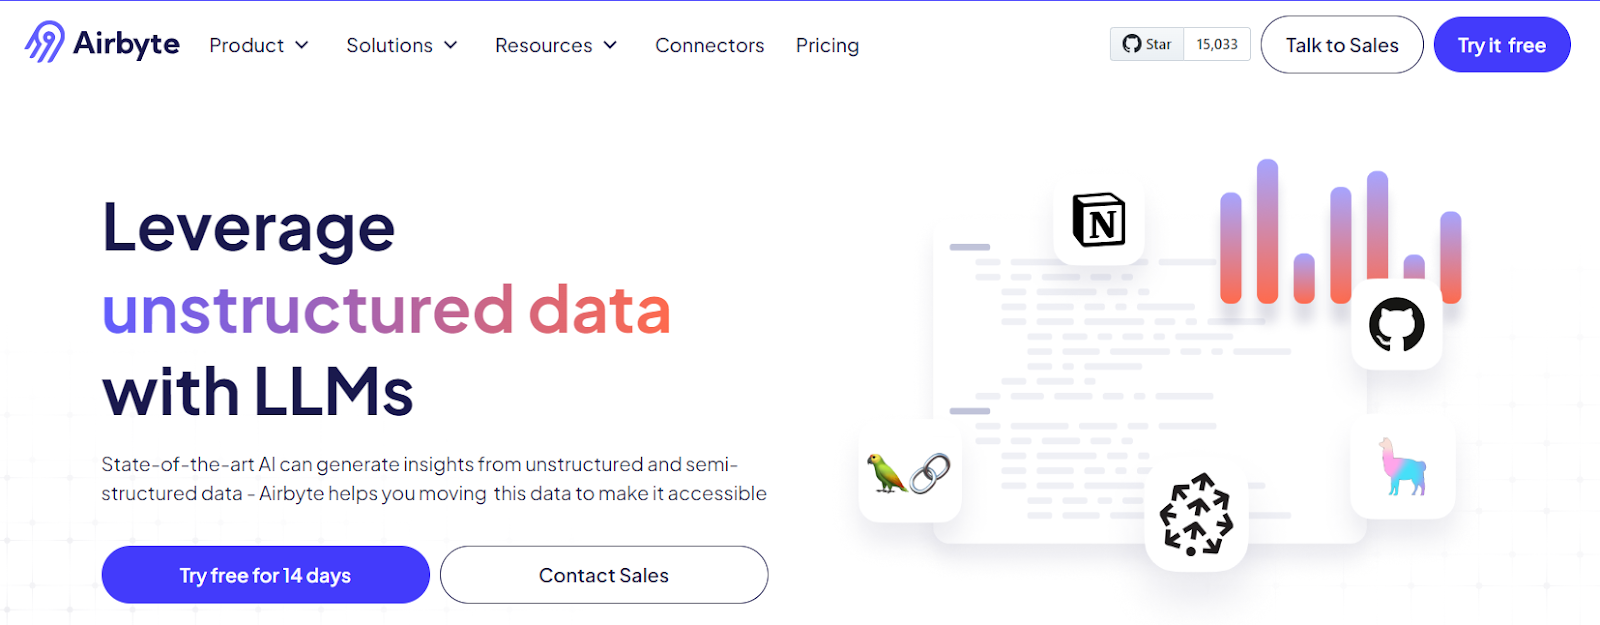
Task: Click the Try free for 14 days button
Action: click(x=265, y=575)
